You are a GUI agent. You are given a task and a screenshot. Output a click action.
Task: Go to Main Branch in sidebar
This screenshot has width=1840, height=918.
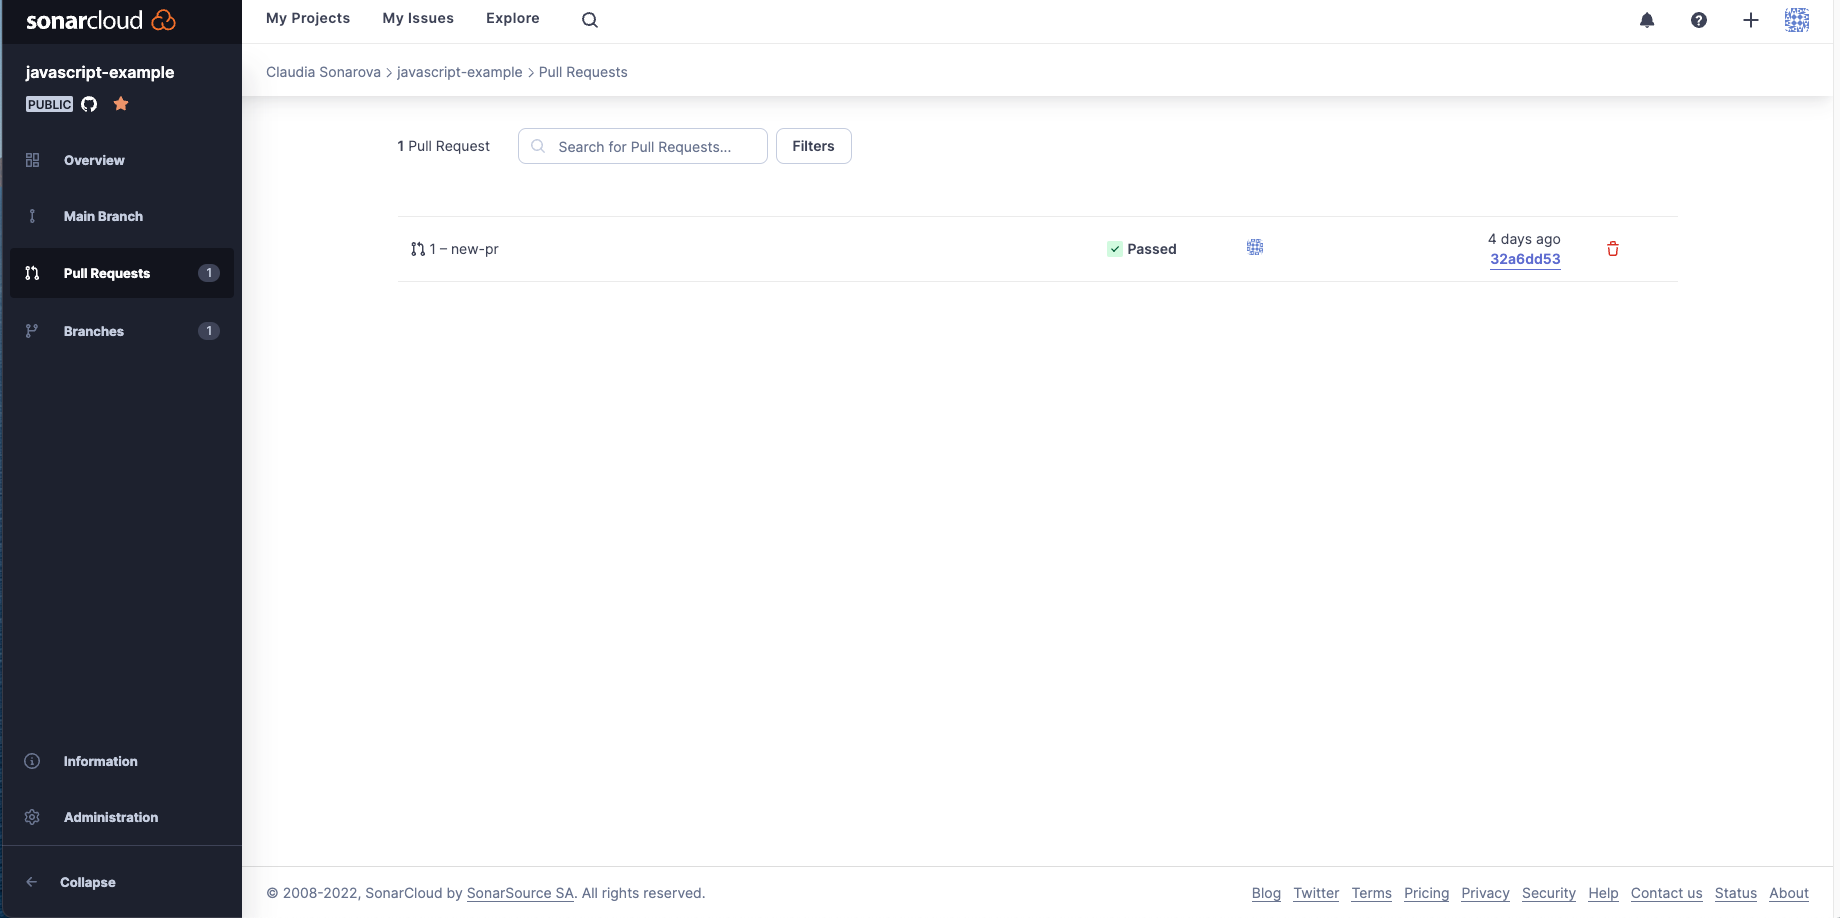[122, 216]
